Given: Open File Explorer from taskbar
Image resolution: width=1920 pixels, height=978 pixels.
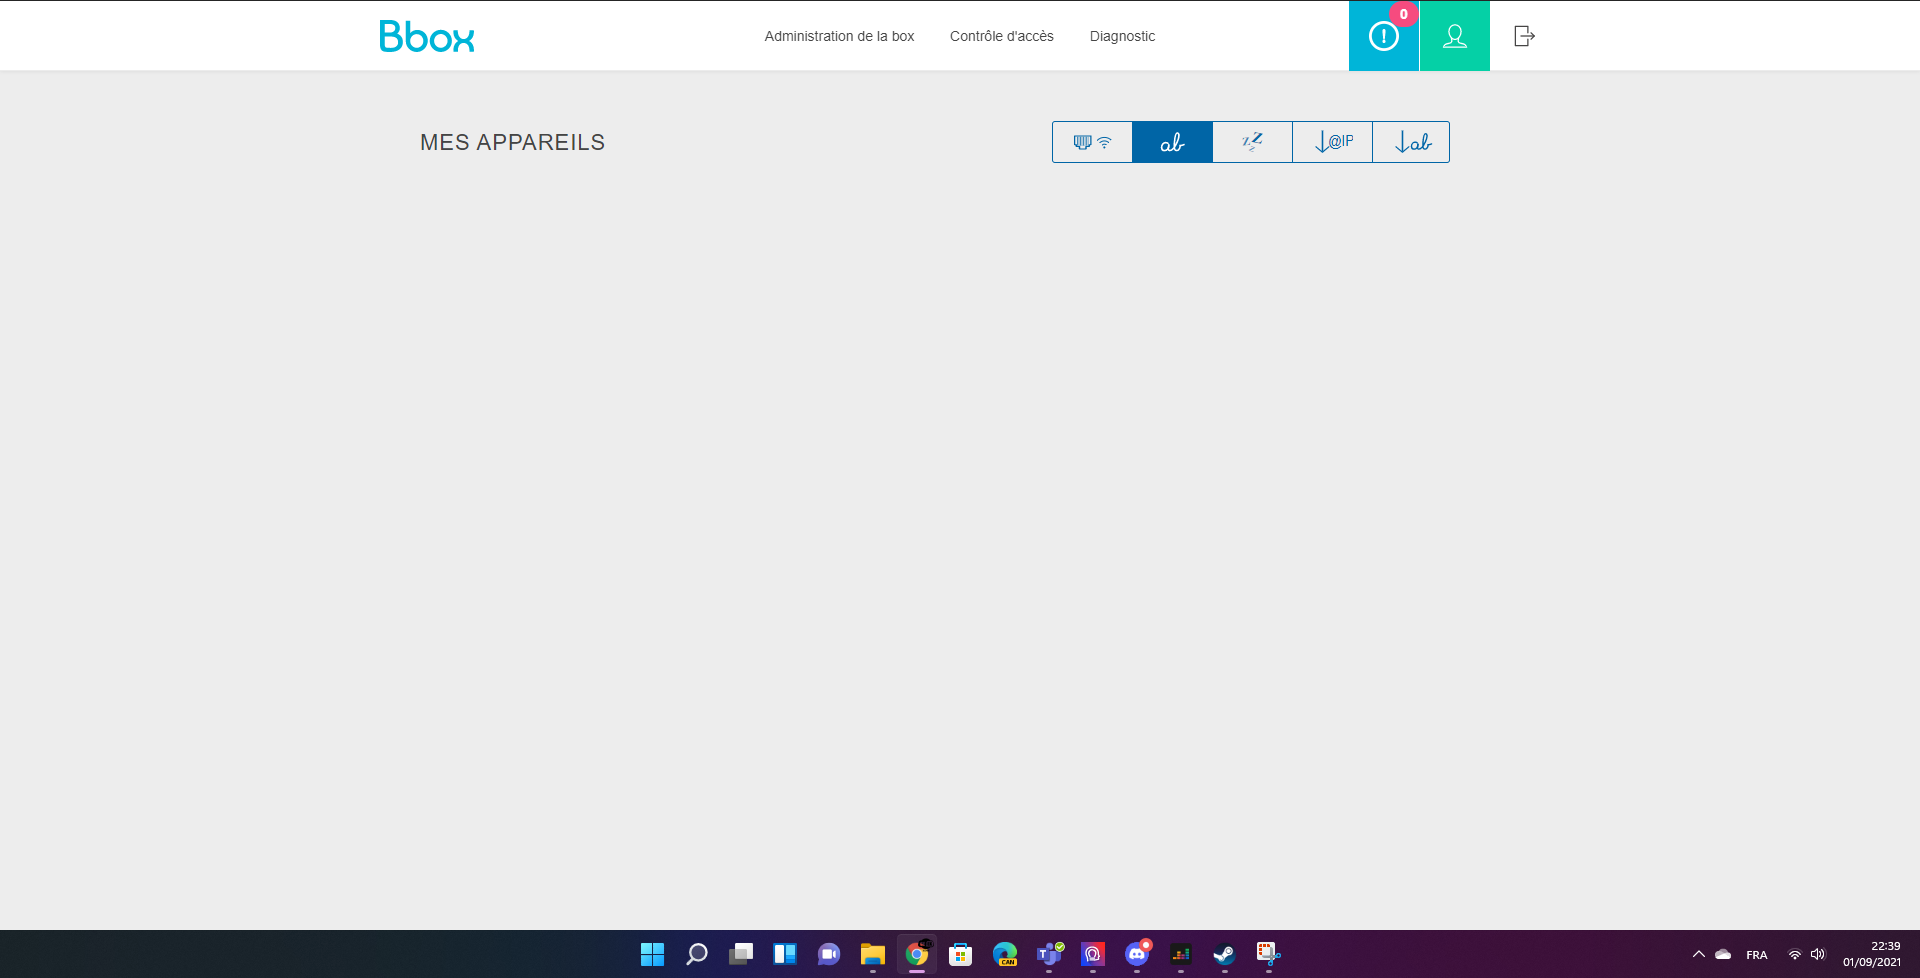Looking at the screenshot, I should [x=873, y=954].
